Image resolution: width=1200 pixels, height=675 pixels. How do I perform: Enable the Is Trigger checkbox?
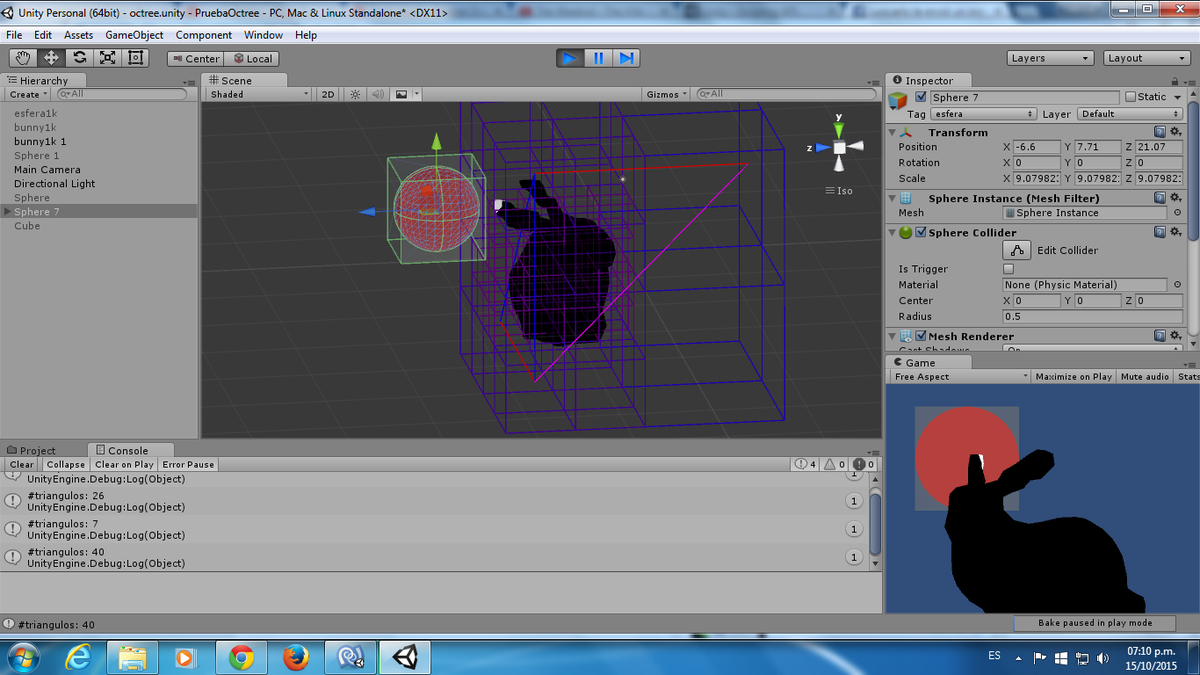pos(1008,269)
